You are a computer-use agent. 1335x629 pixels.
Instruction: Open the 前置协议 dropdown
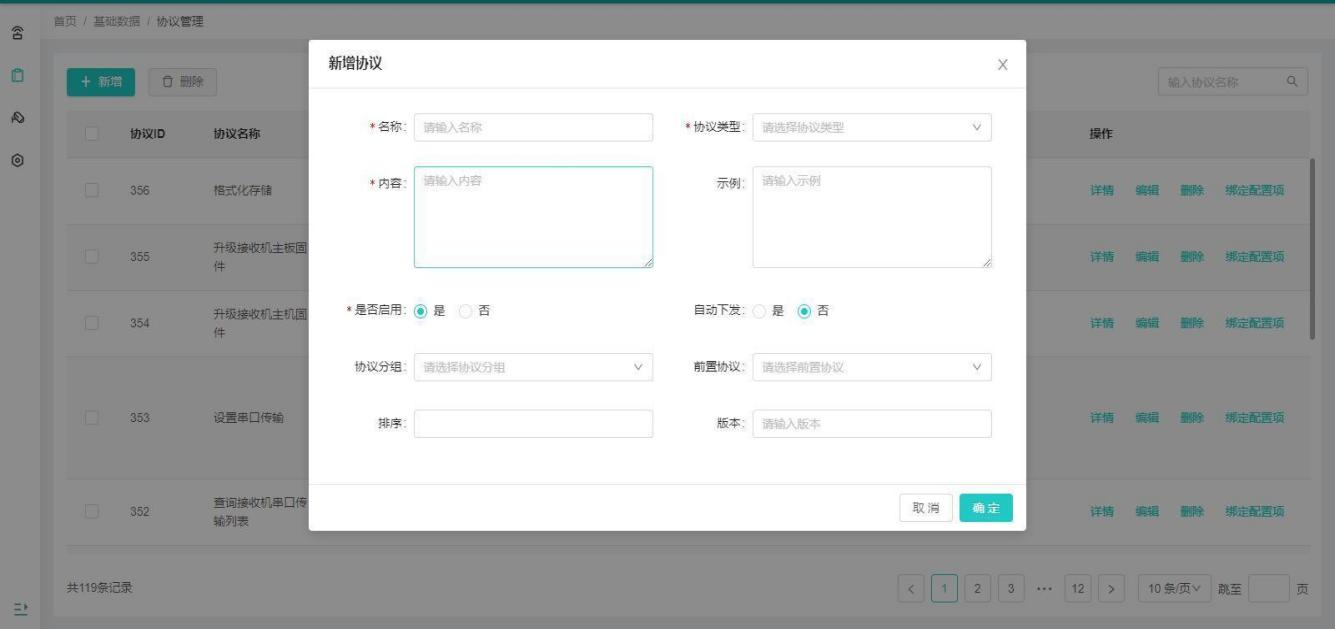point(871,367)
